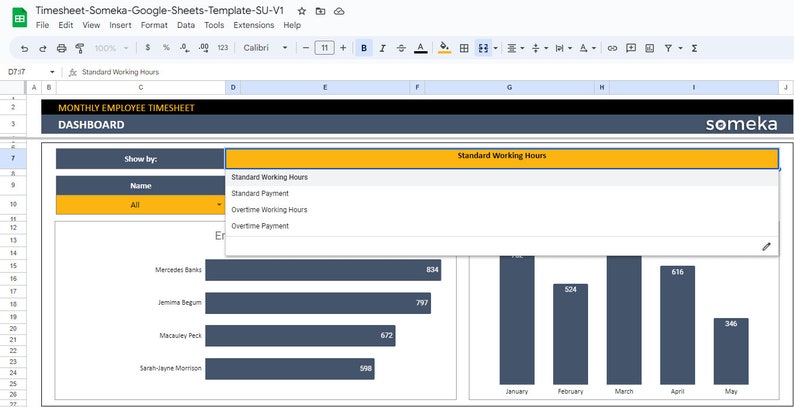This screenshot has width=794, height=407.
Task: Open the Name box dropdown arrow
Action: [x=52, y=72]
